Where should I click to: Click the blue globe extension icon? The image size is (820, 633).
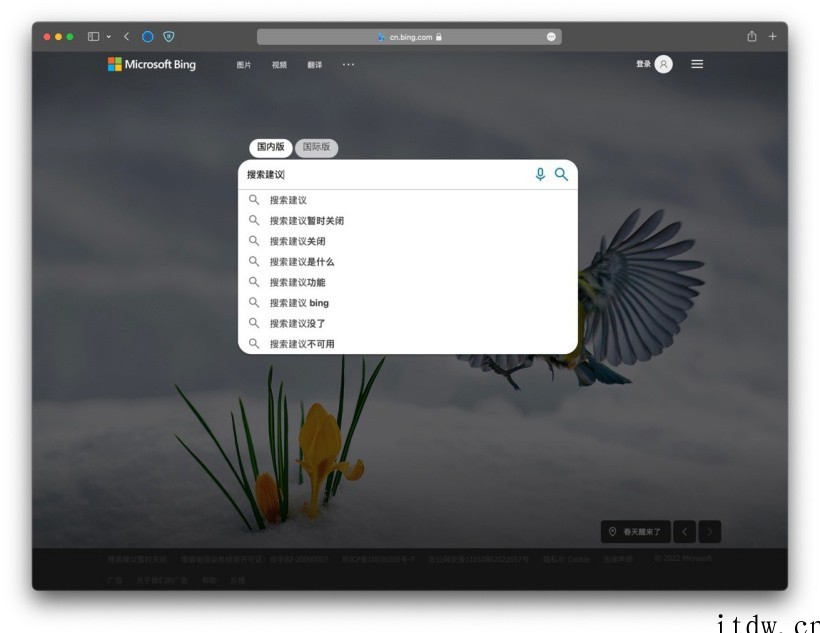pos(148,37)
